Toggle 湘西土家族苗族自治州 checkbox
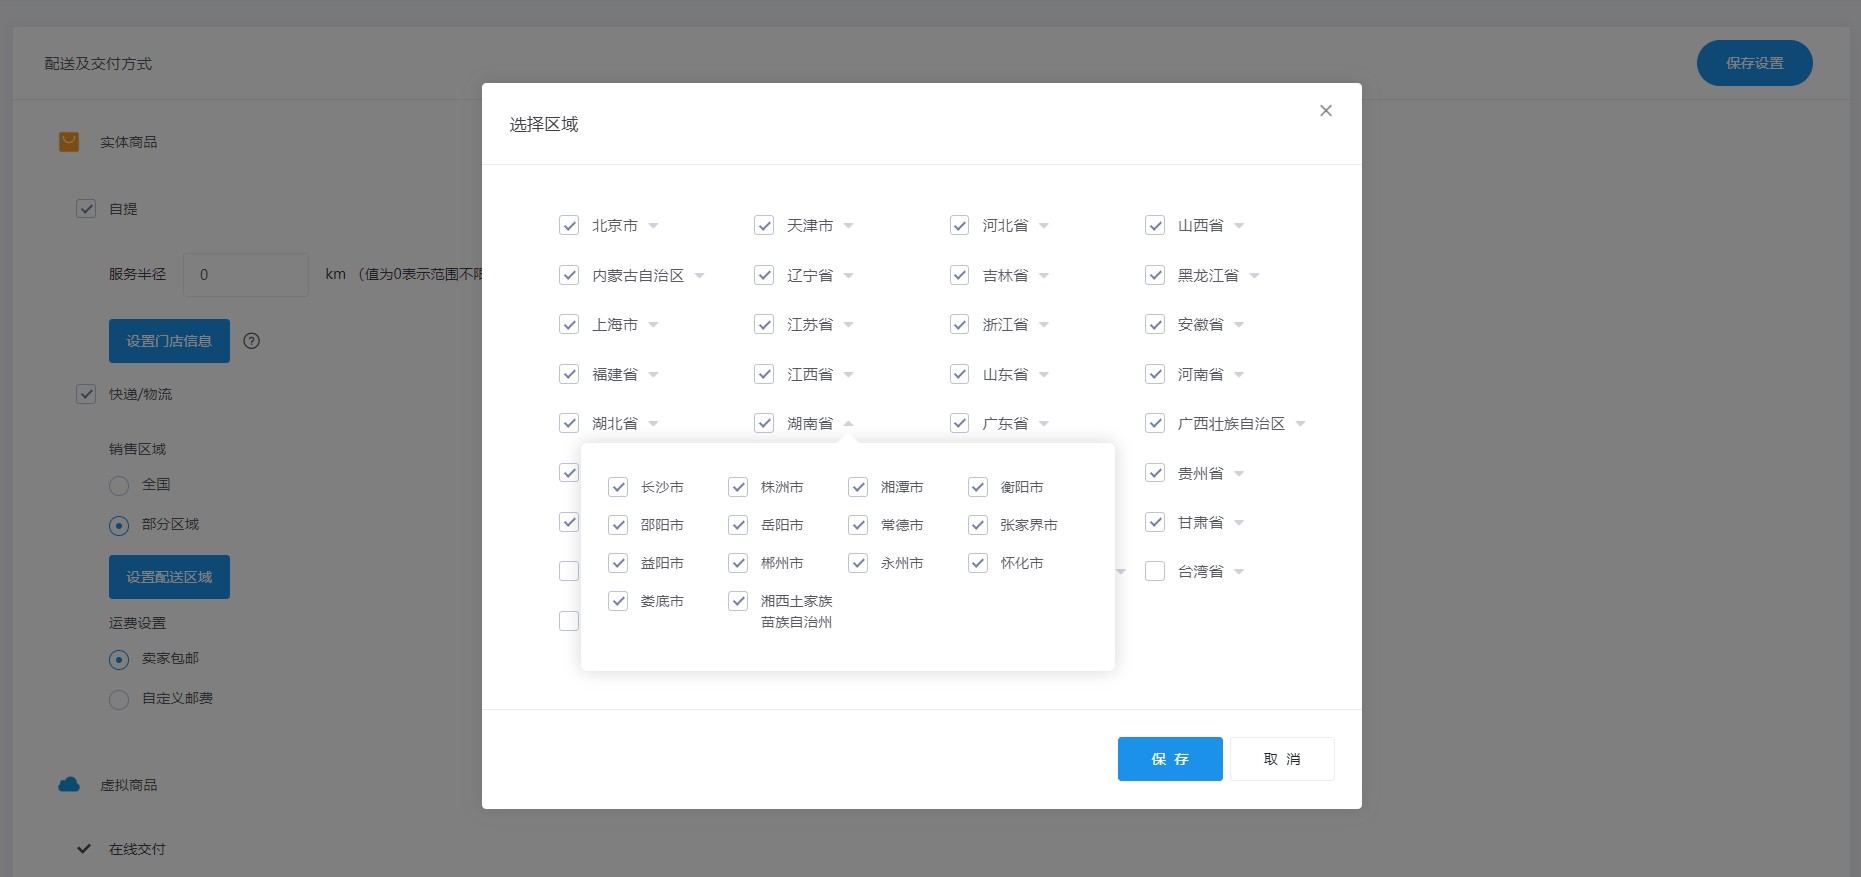1861x877 pixels. (x=738, y=601)
